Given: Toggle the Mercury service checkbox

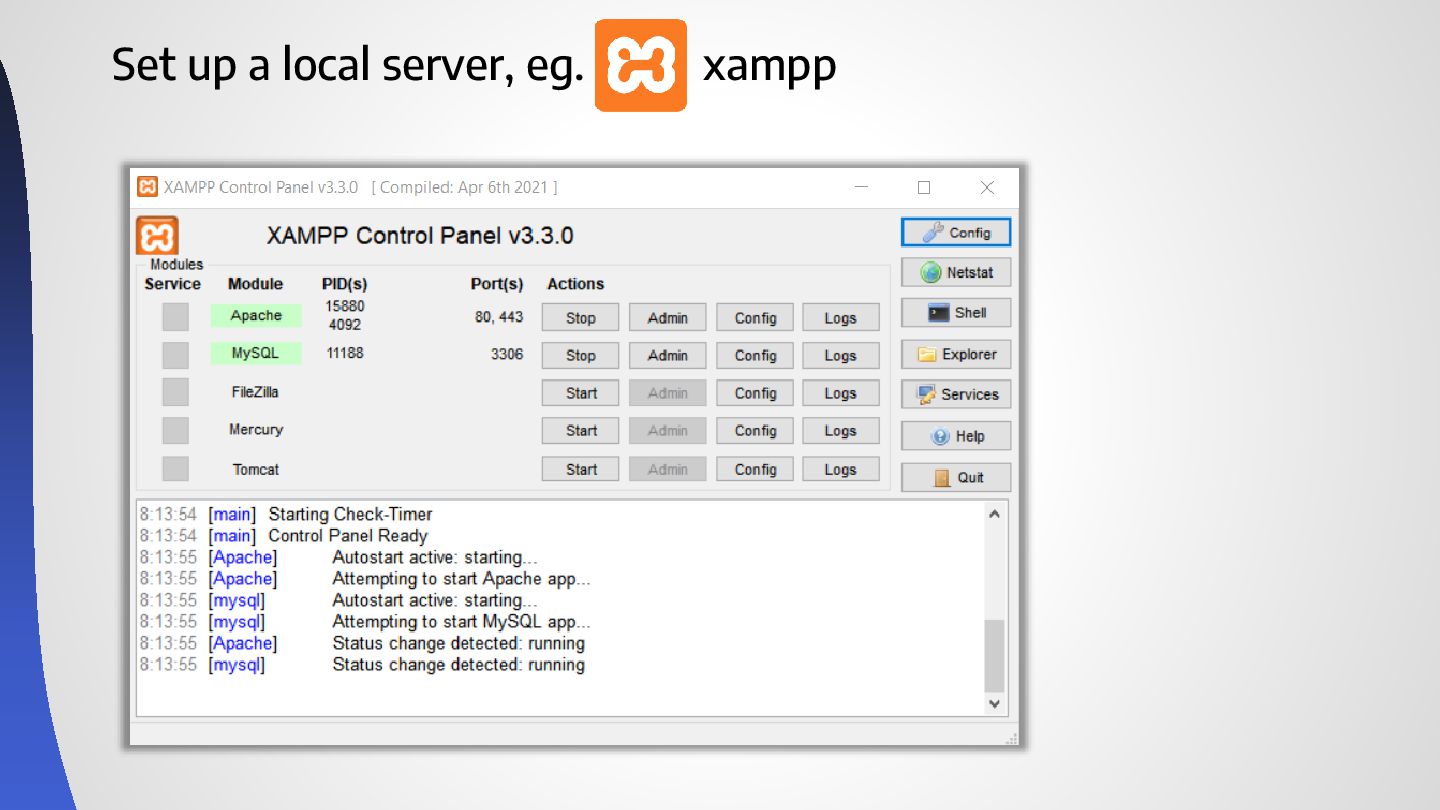Looking at the screenshot, I should [175, 430].
